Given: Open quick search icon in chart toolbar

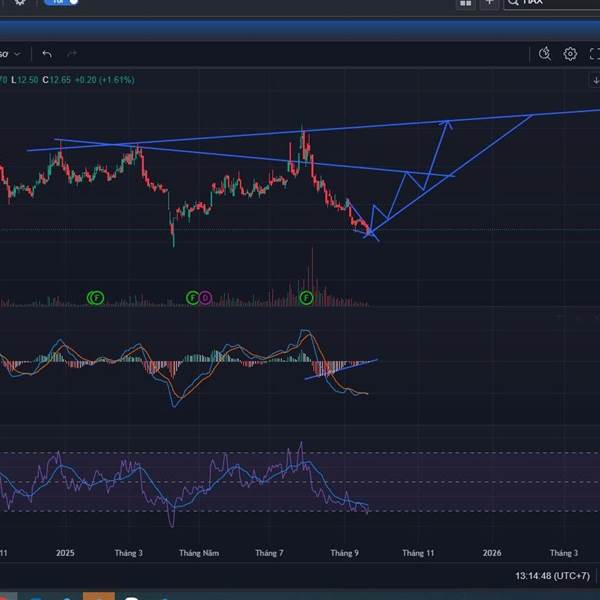Looking at the screenshot, I should point(545,54).
